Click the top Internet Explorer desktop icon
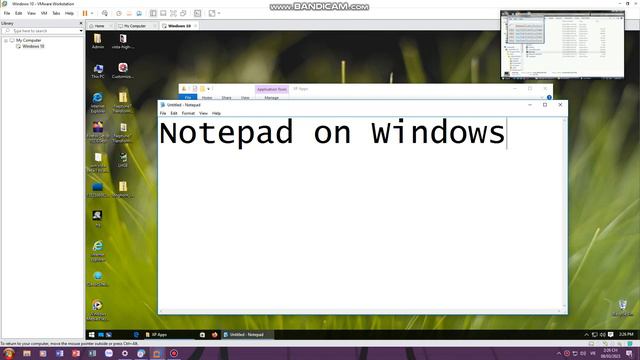Screen dimensions: 640x360 (x=98, y=102)
